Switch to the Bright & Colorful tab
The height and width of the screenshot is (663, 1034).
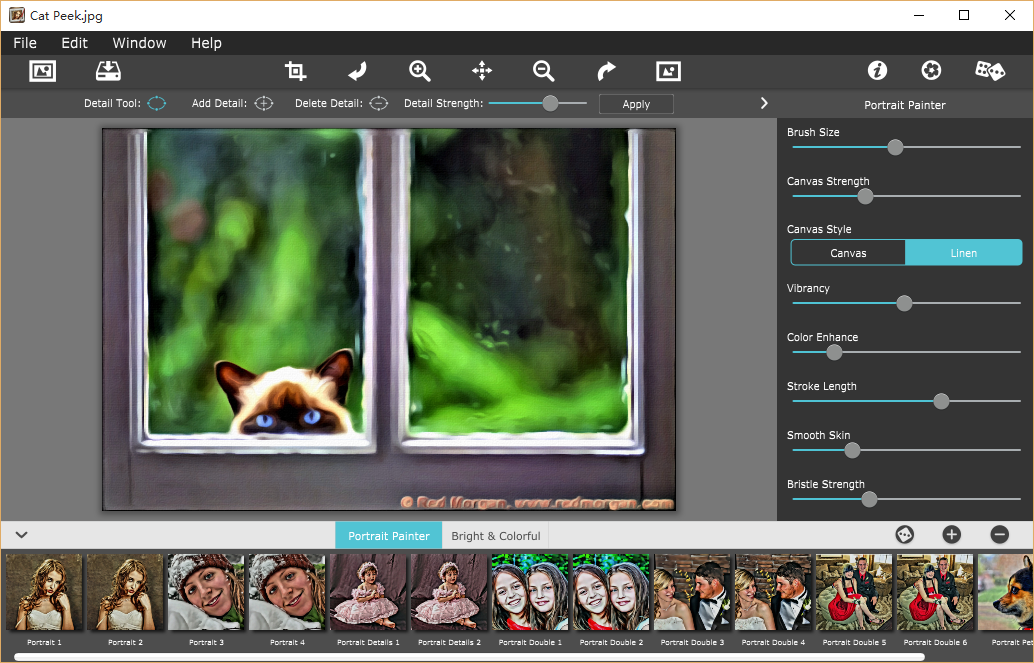pyautogui.click(x=495, y=536)
